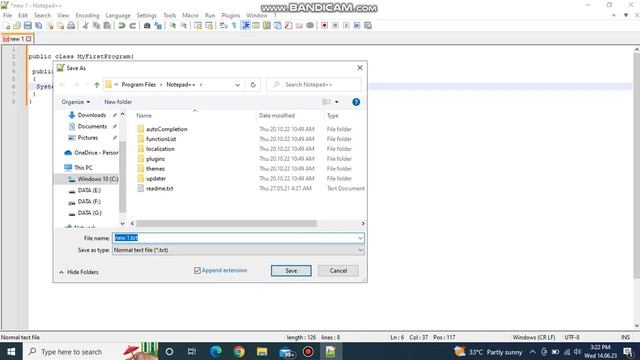Viewport: 640px width, 360px height.
Task: Click Open file icon in Notepad++ toolbar
Action: (17, 26)
